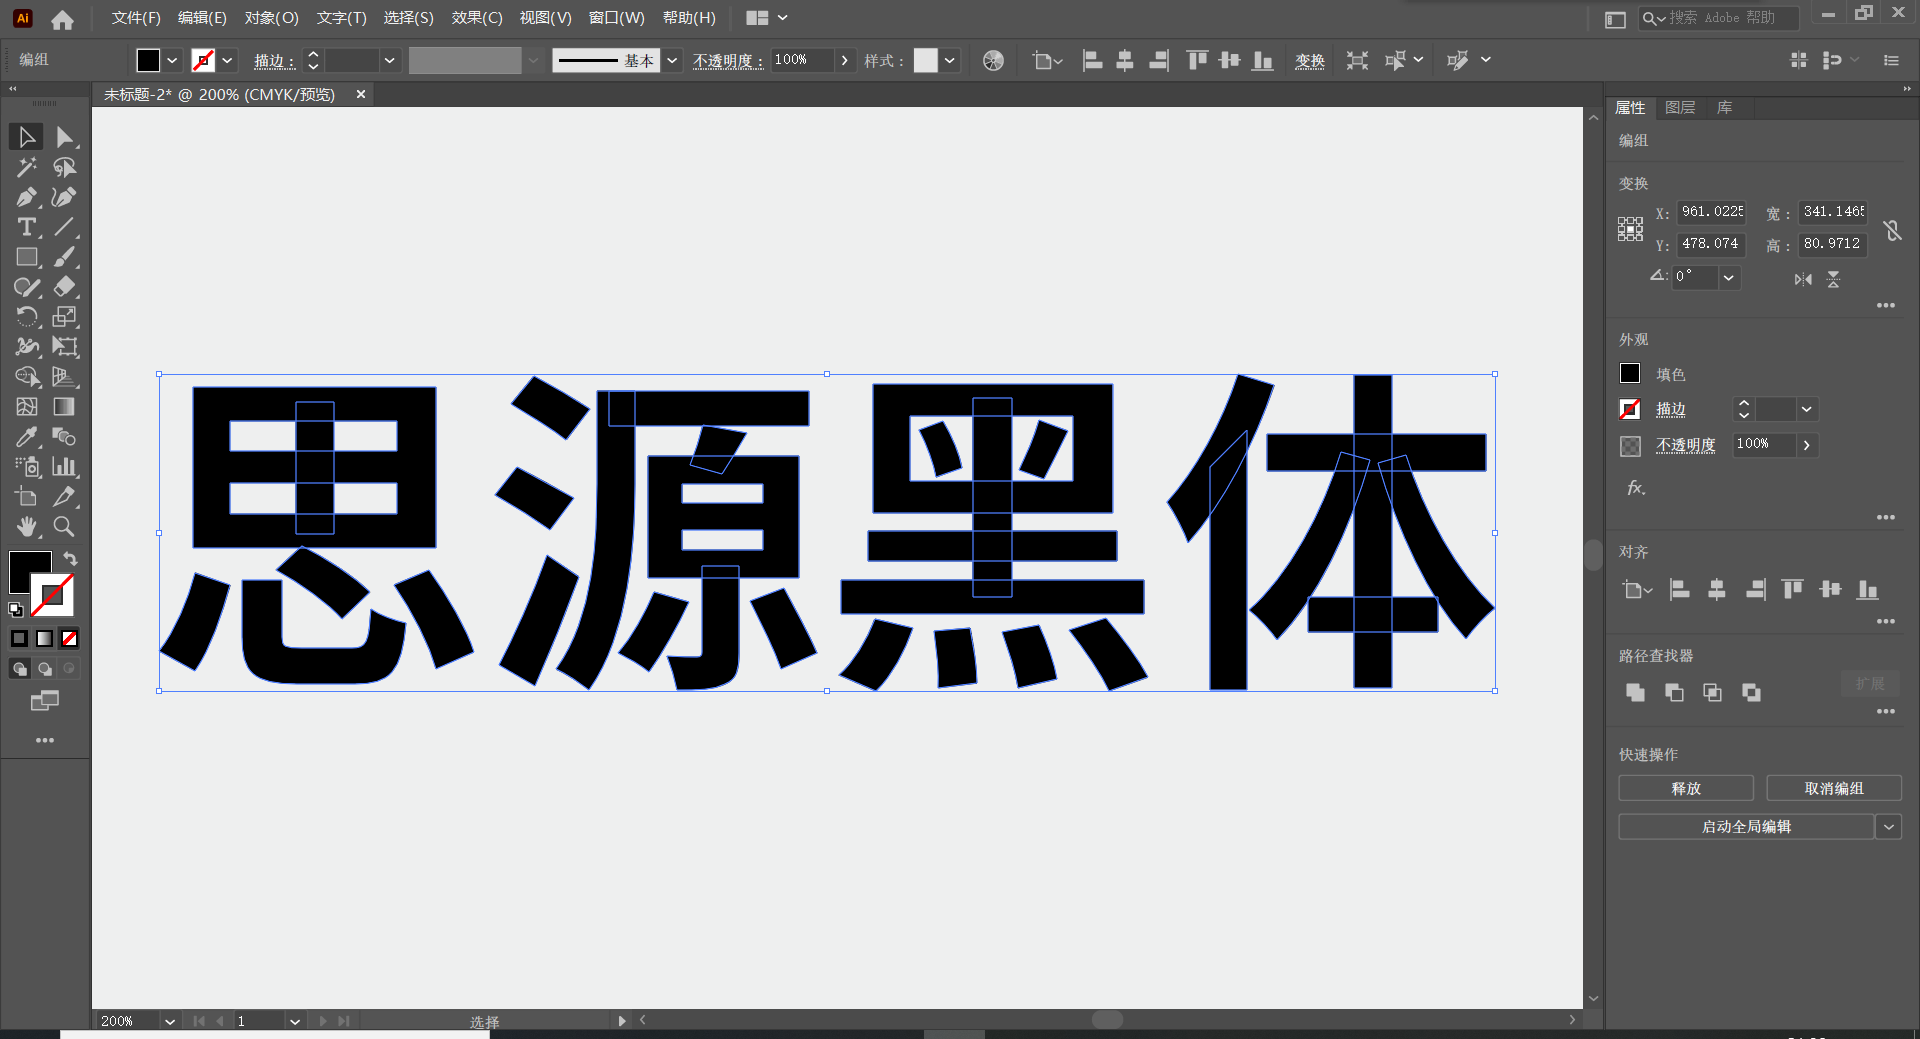Image resolution: width=1920 pixels, height=1039 pixels.
Task: Click 取消编组 button
Action: coord(1834,788)
